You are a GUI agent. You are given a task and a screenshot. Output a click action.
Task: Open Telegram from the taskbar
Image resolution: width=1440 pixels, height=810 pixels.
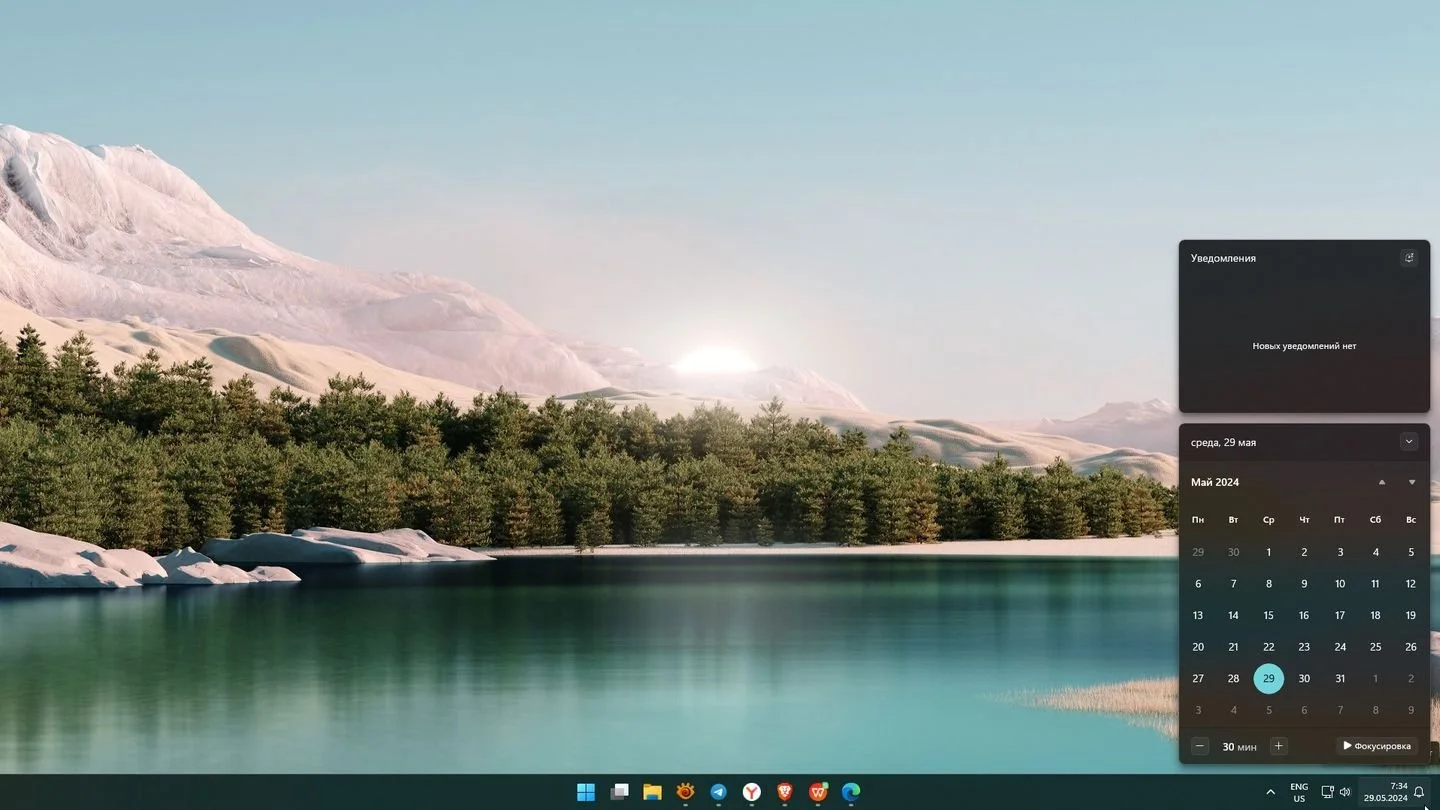pyautogui.click(x=718, y=792)
